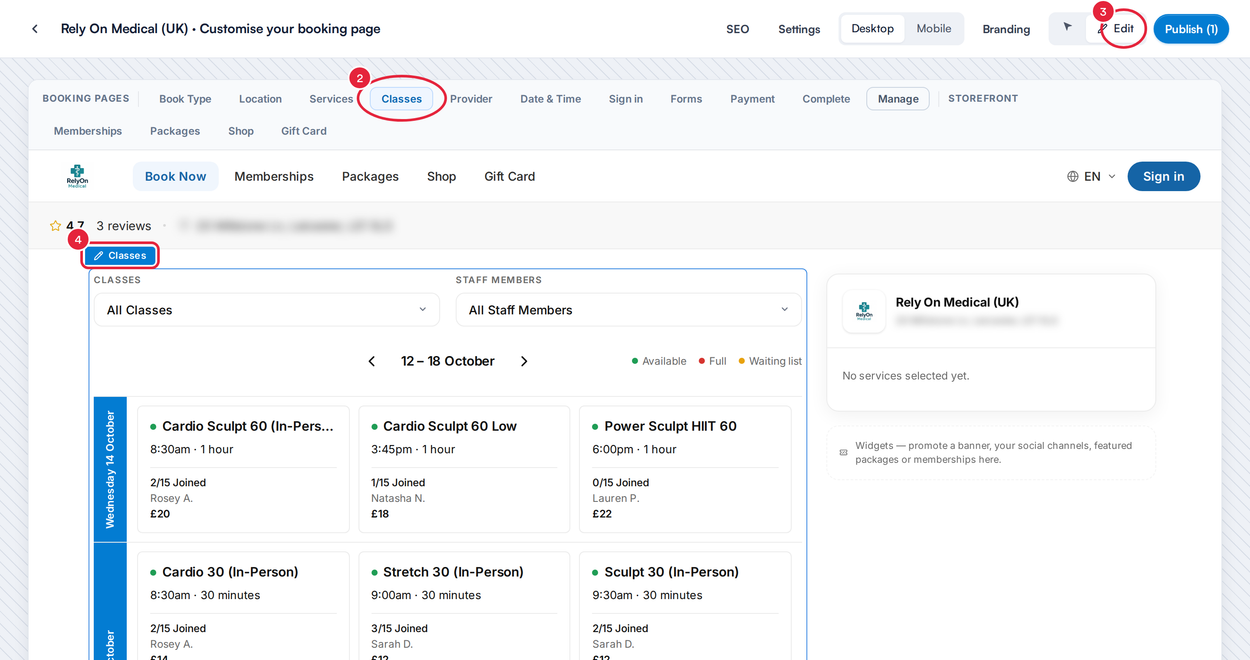Open the Classes page tab
This screenshot has height=660, width=1250.
[x=402, y=99]
